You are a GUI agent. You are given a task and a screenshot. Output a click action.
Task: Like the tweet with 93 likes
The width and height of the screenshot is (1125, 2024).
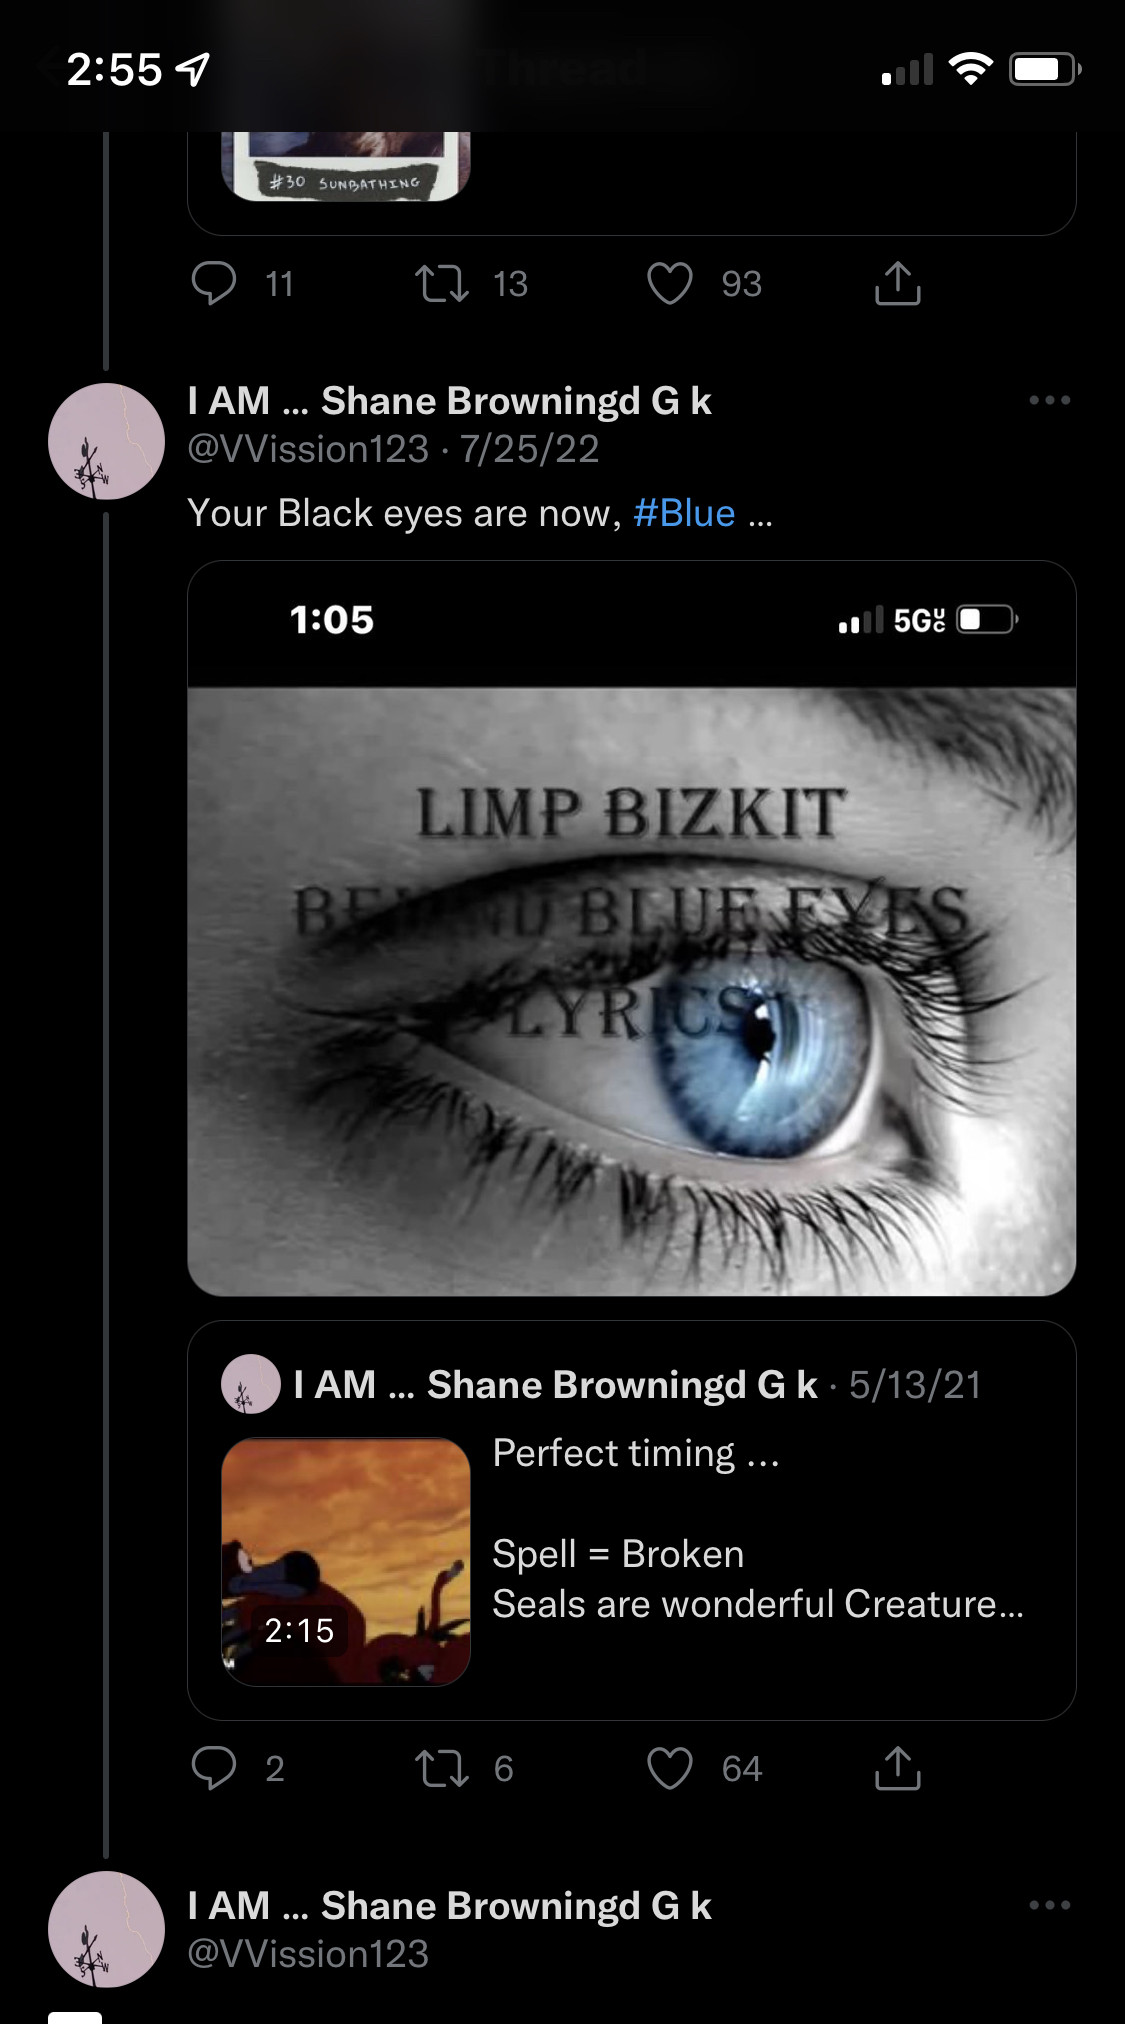pos(670,283)
